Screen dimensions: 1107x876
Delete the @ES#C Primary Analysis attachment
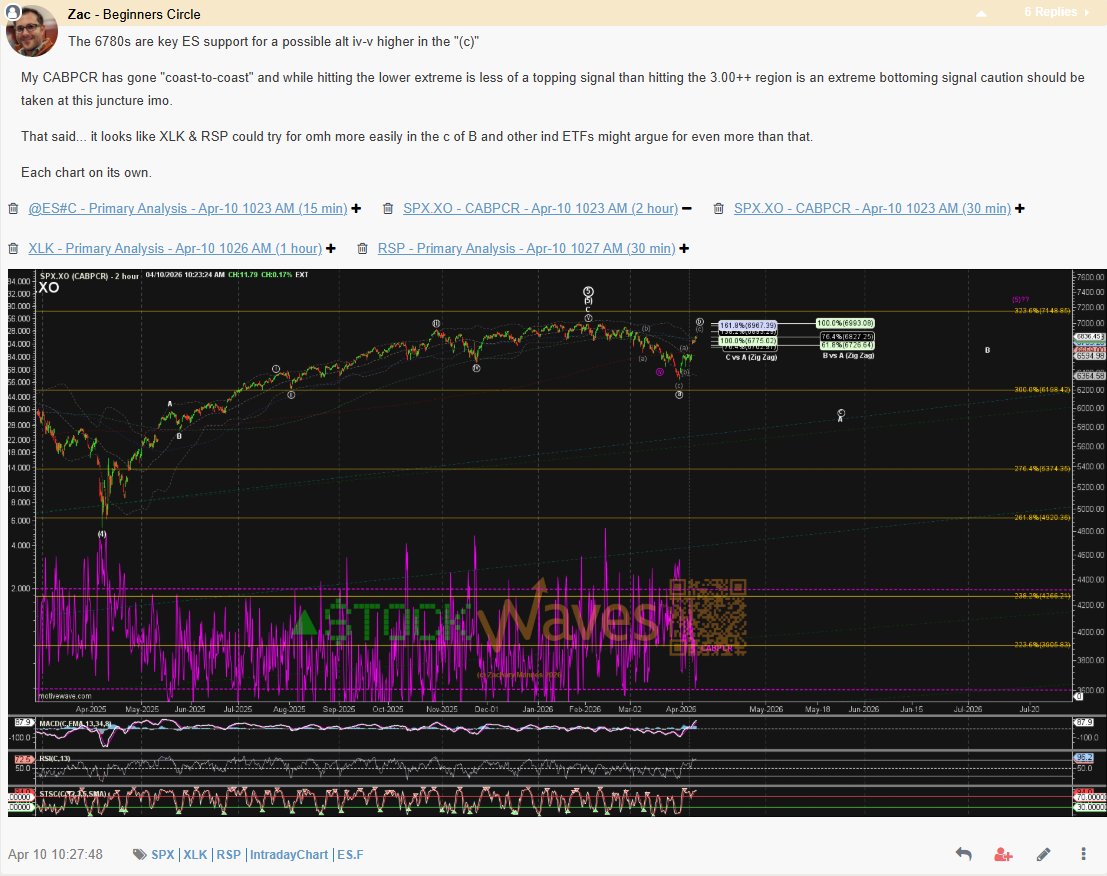pyautogui.click(x=13, y=208)
